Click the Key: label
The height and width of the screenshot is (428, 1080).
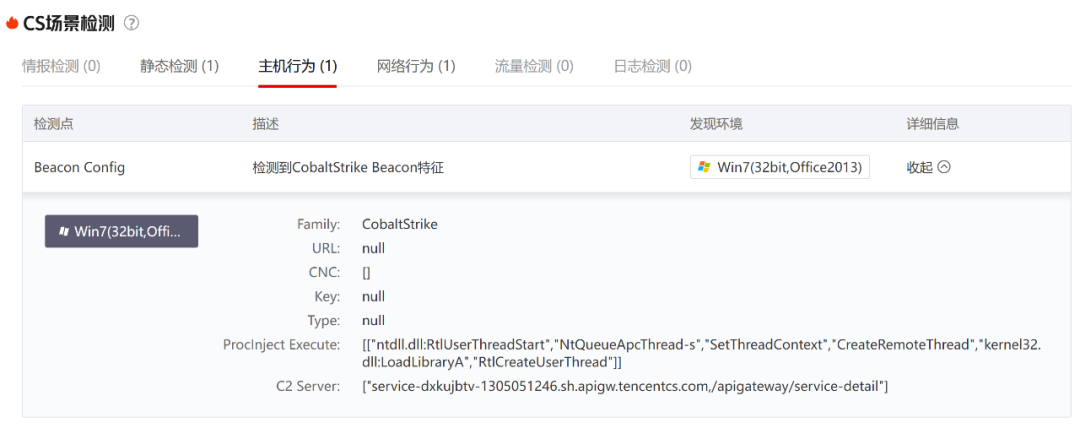coord(328,296)
